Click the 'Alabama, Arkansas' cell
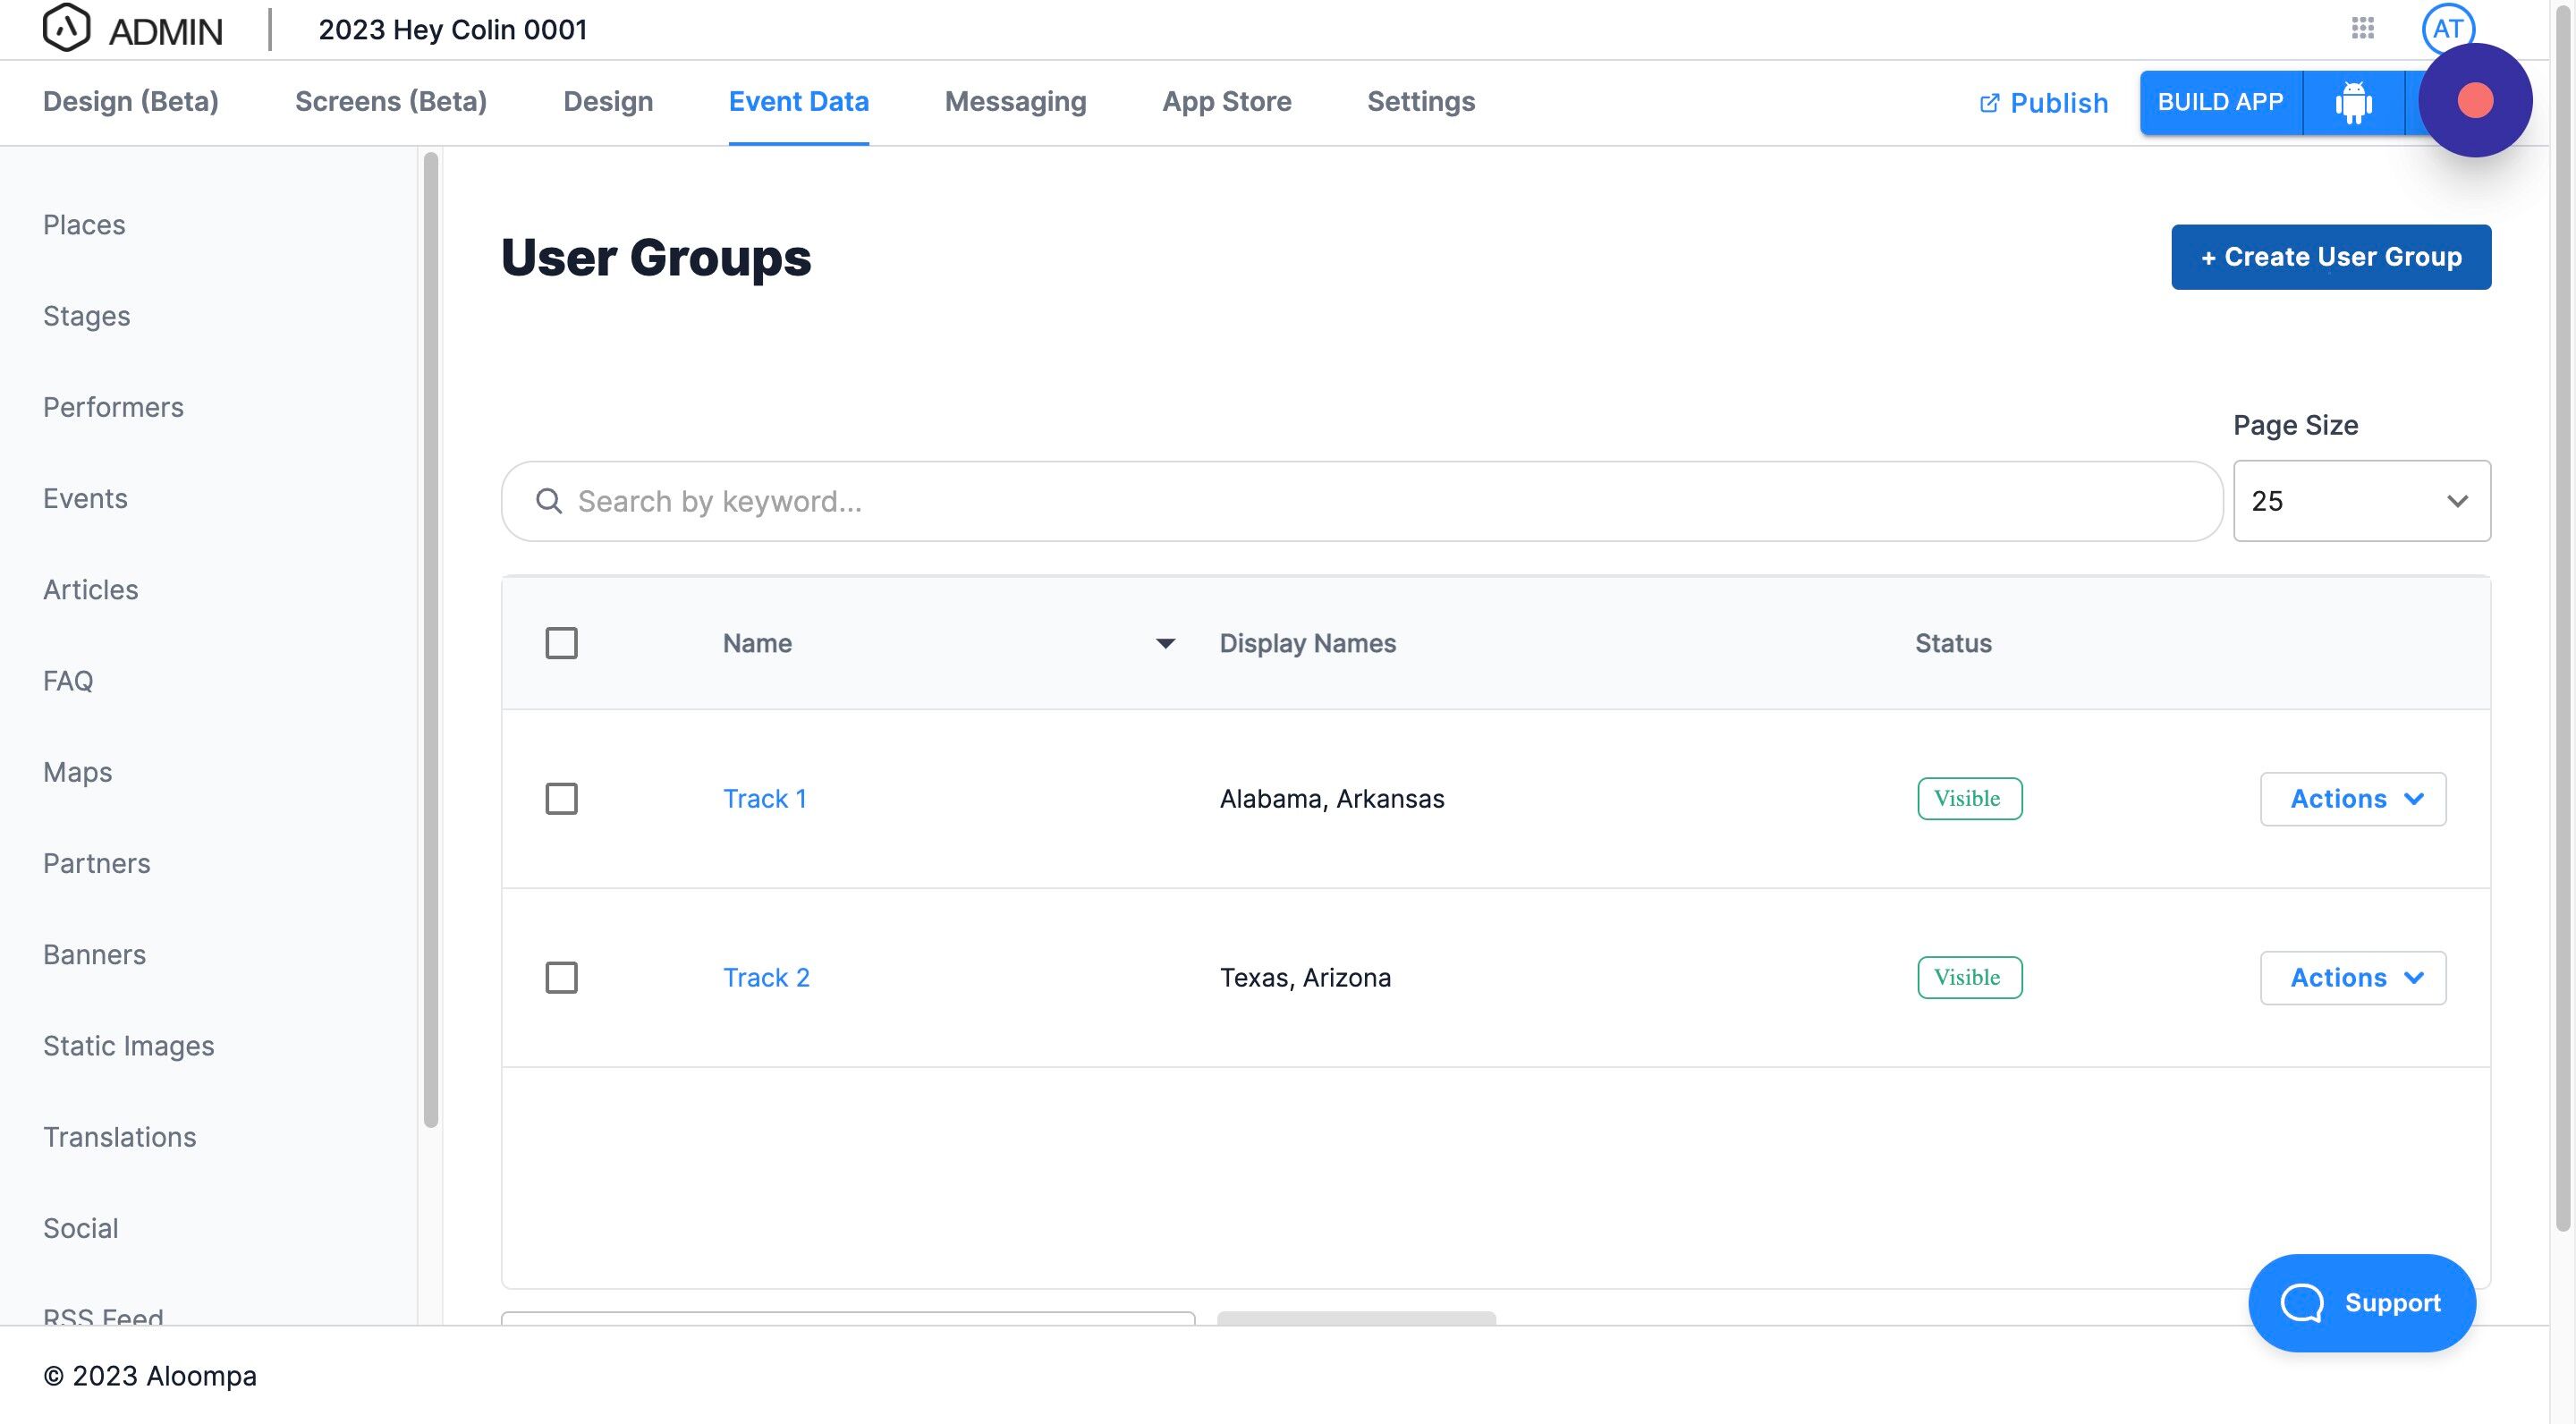The height and width of the screenshot is (1424, 2576). click(1332, 799)
